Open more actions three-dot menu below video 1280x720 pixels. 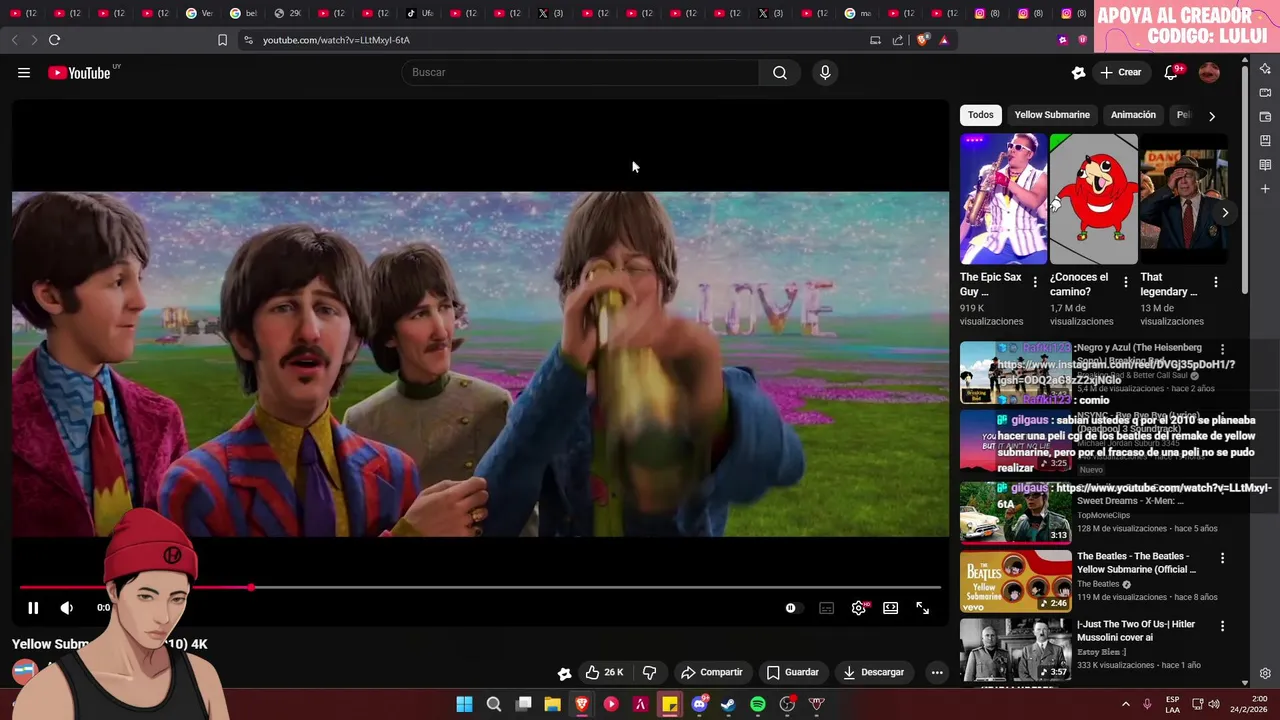click(x=937, y=672)
